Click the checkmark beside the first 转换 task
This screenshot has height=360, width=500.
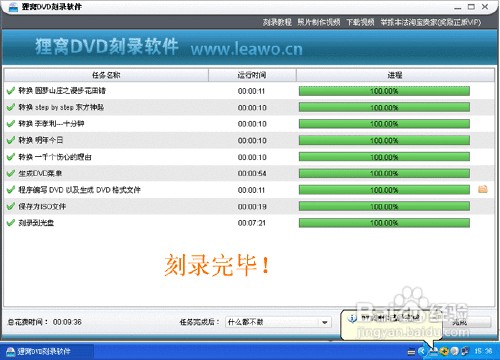pos(11,91)
